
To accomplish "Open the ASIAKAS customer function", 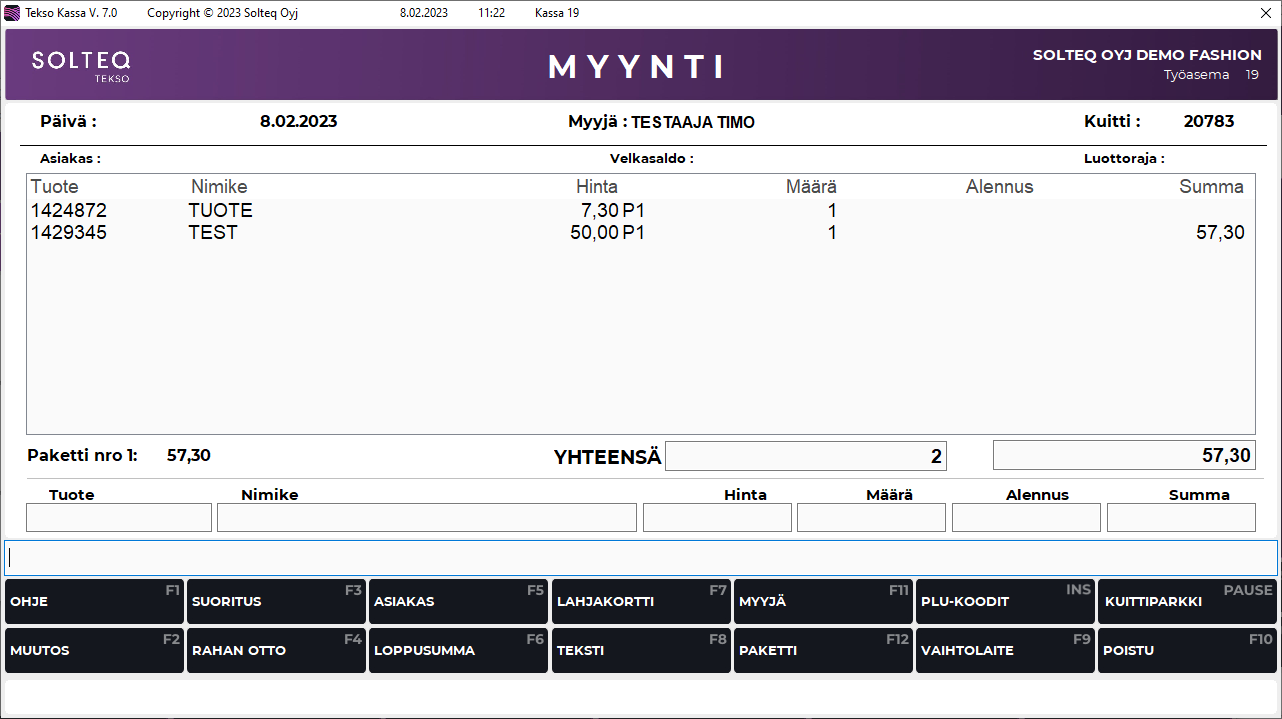I will point(458,602).
